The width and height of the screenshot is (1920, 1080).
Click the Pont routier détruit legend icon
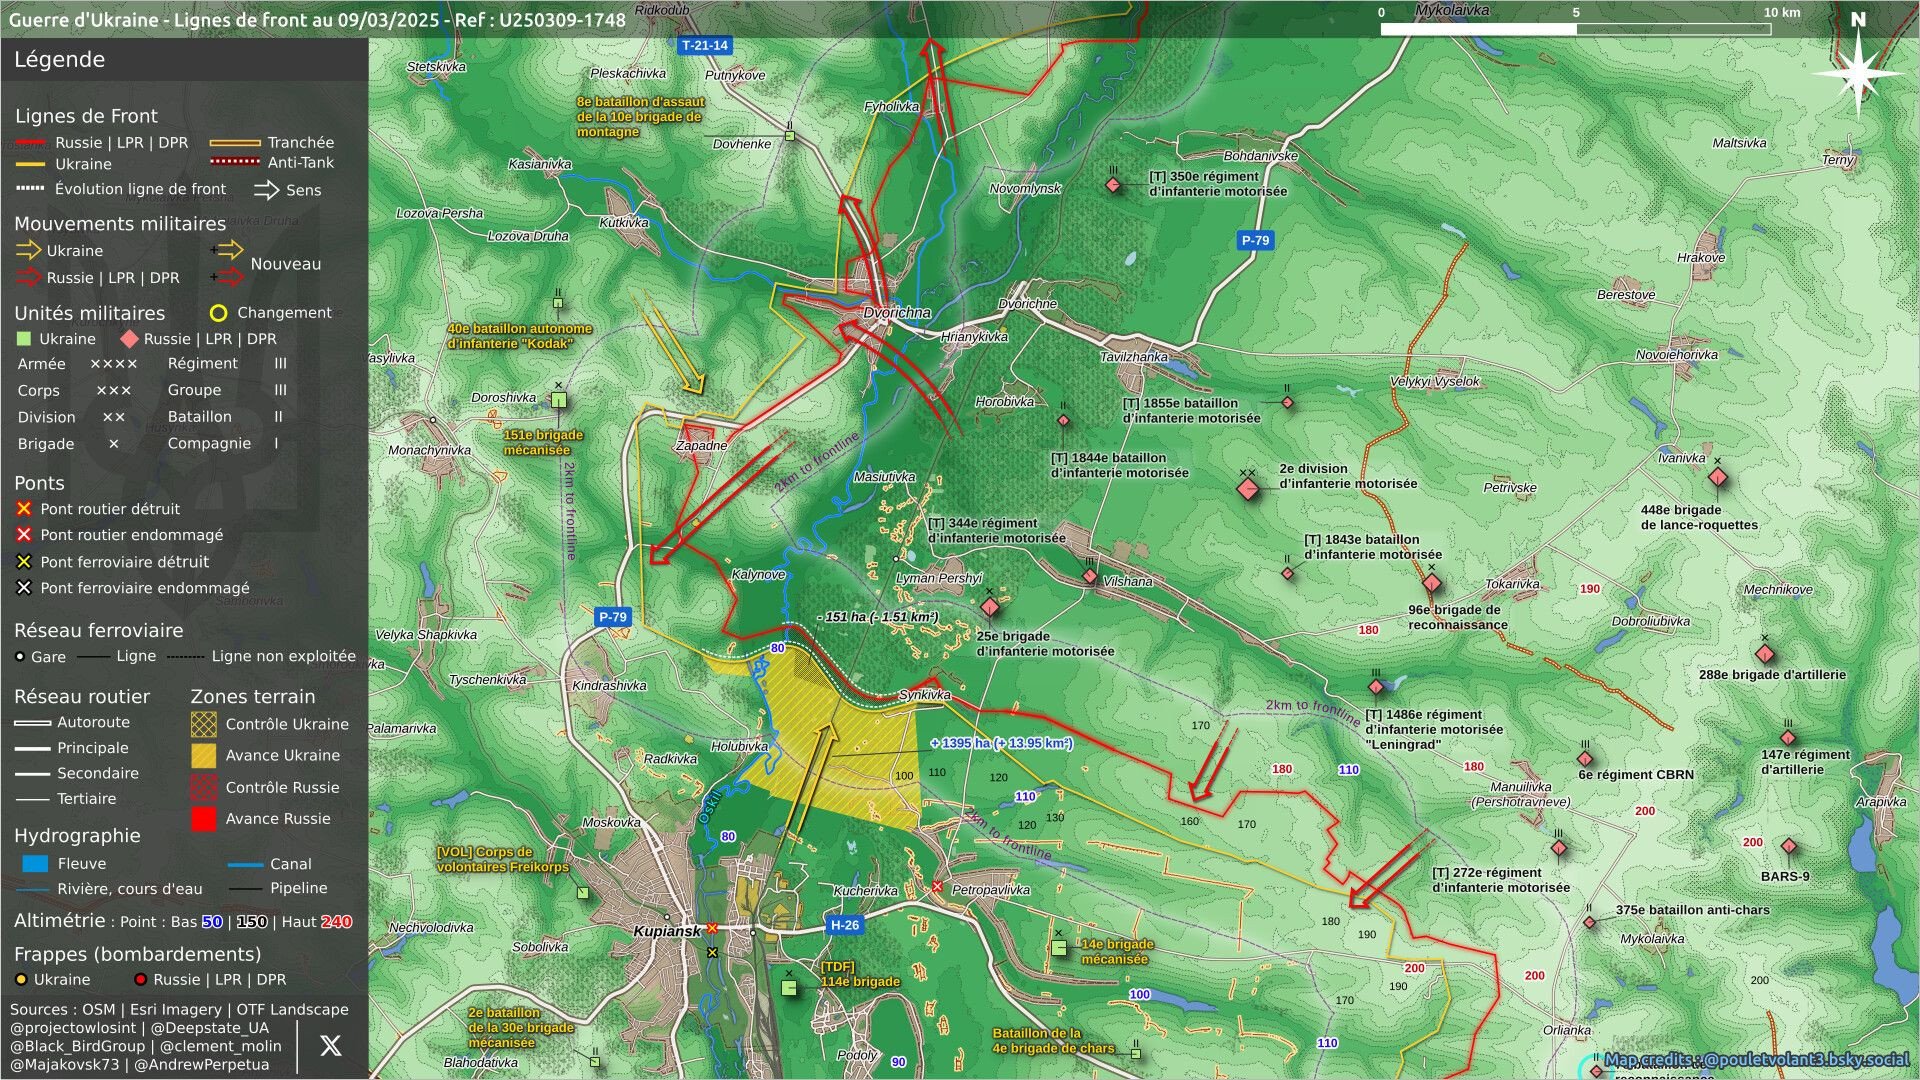(x=24, y=509)
